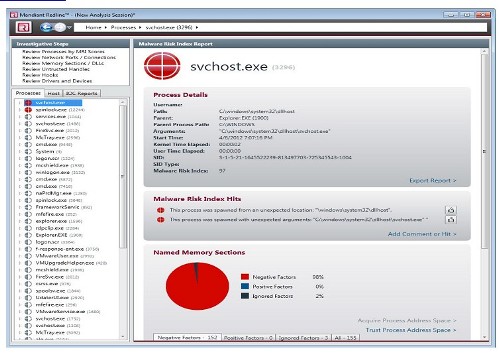Click the icon beside VMUpgradeHelper.exe
This screenshot has width=500, height=360.
pos(28,263)
